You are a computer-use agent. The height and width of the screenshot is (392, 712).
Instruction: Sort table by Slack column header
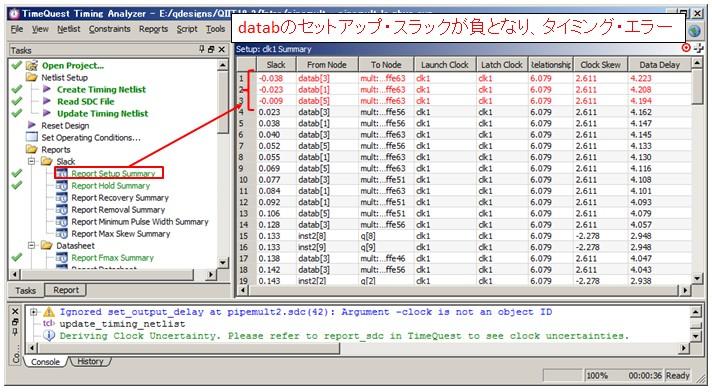[x=276, y=65]
